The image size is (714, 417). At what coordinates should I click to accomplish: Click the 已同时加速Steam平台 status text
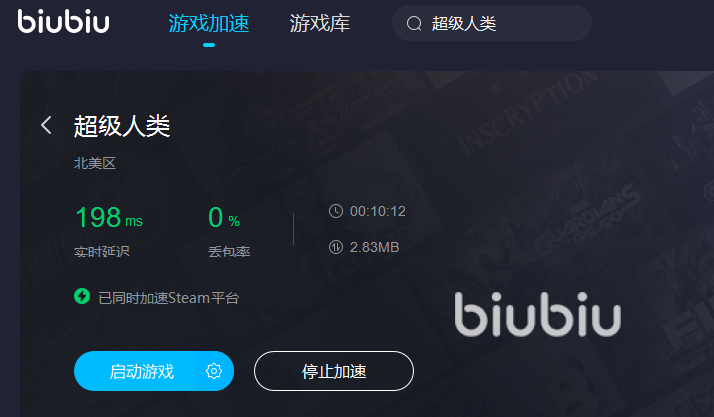(x=168, y=298)
